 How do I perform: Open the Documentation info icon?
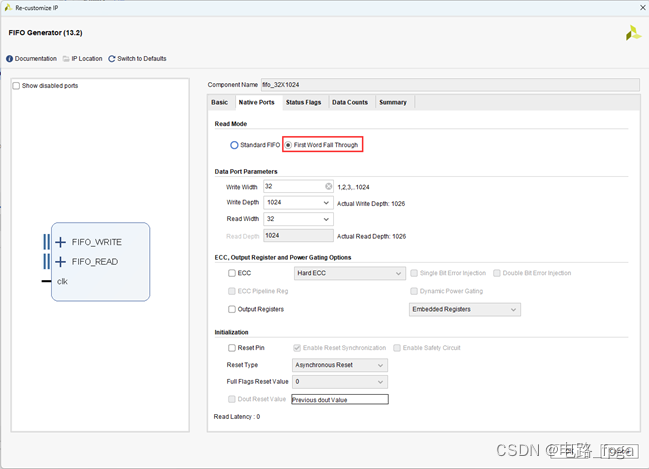(10, 59)
